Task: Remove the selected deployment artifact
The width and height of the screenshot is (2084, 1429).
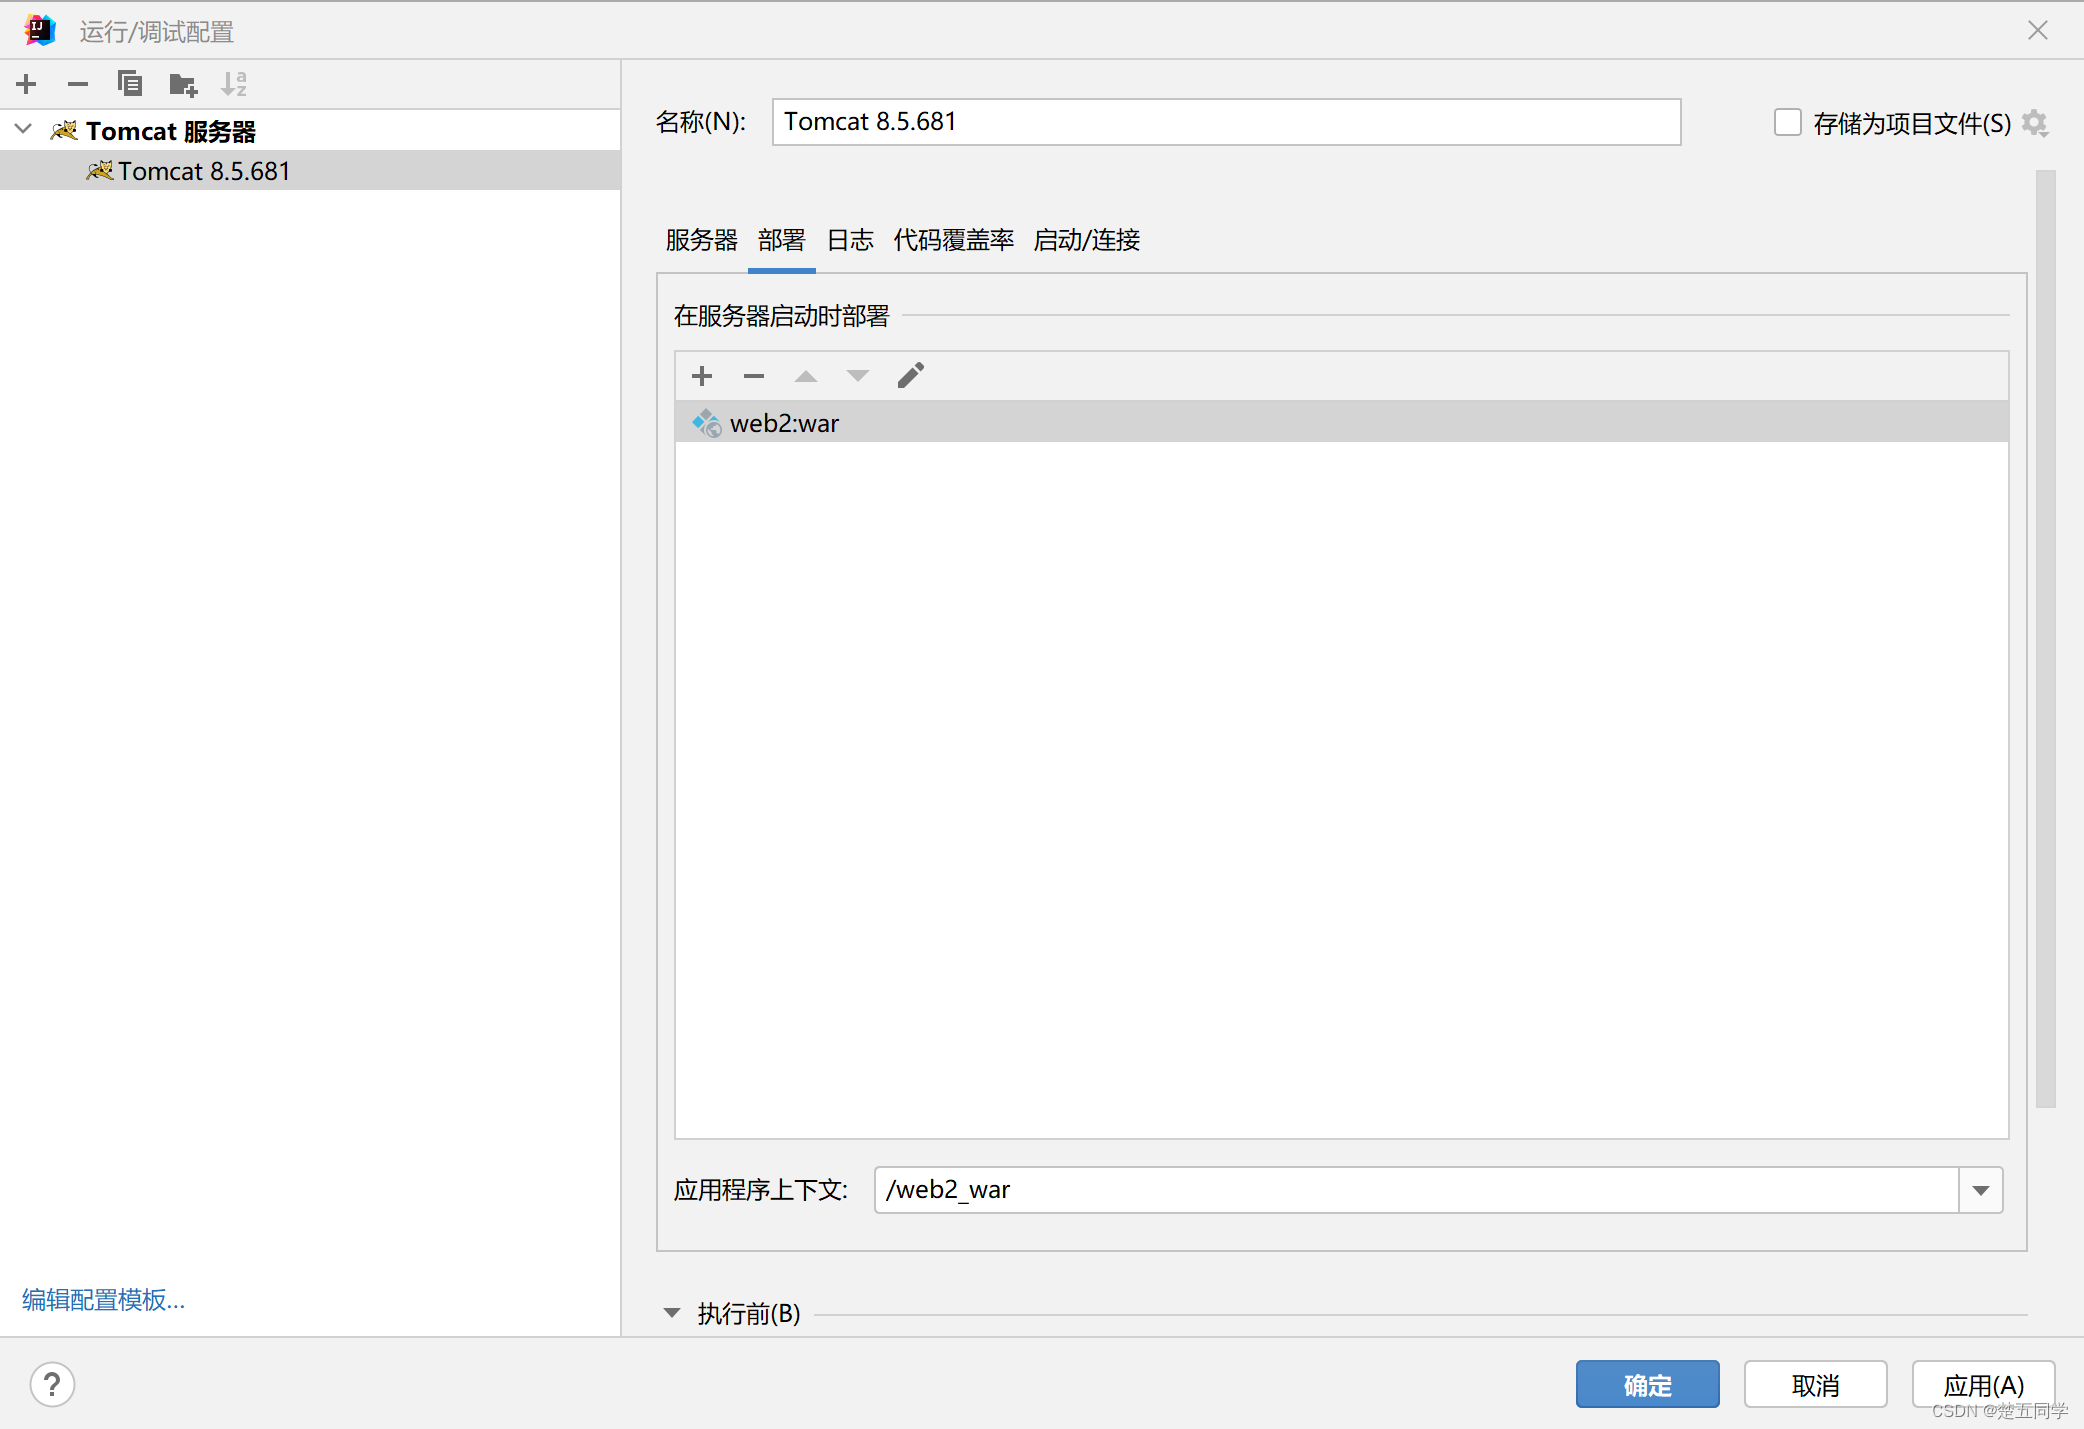Action: pos(754,376)
